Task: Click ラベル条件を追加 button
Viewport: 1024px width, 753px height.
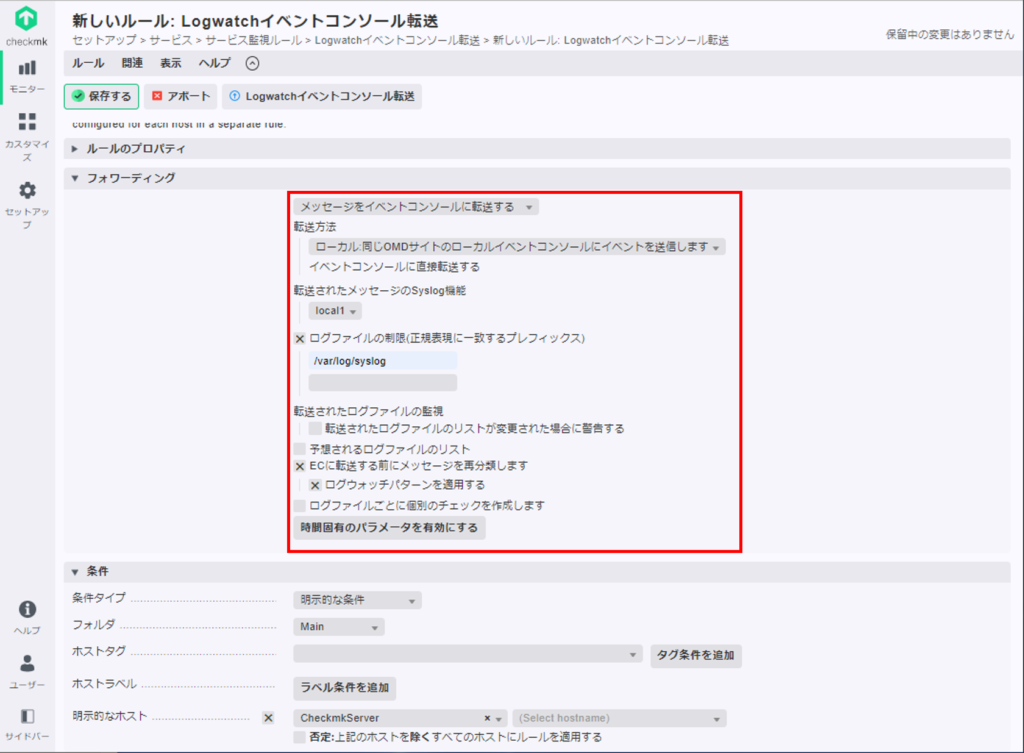Action: (x=344, y=688)
